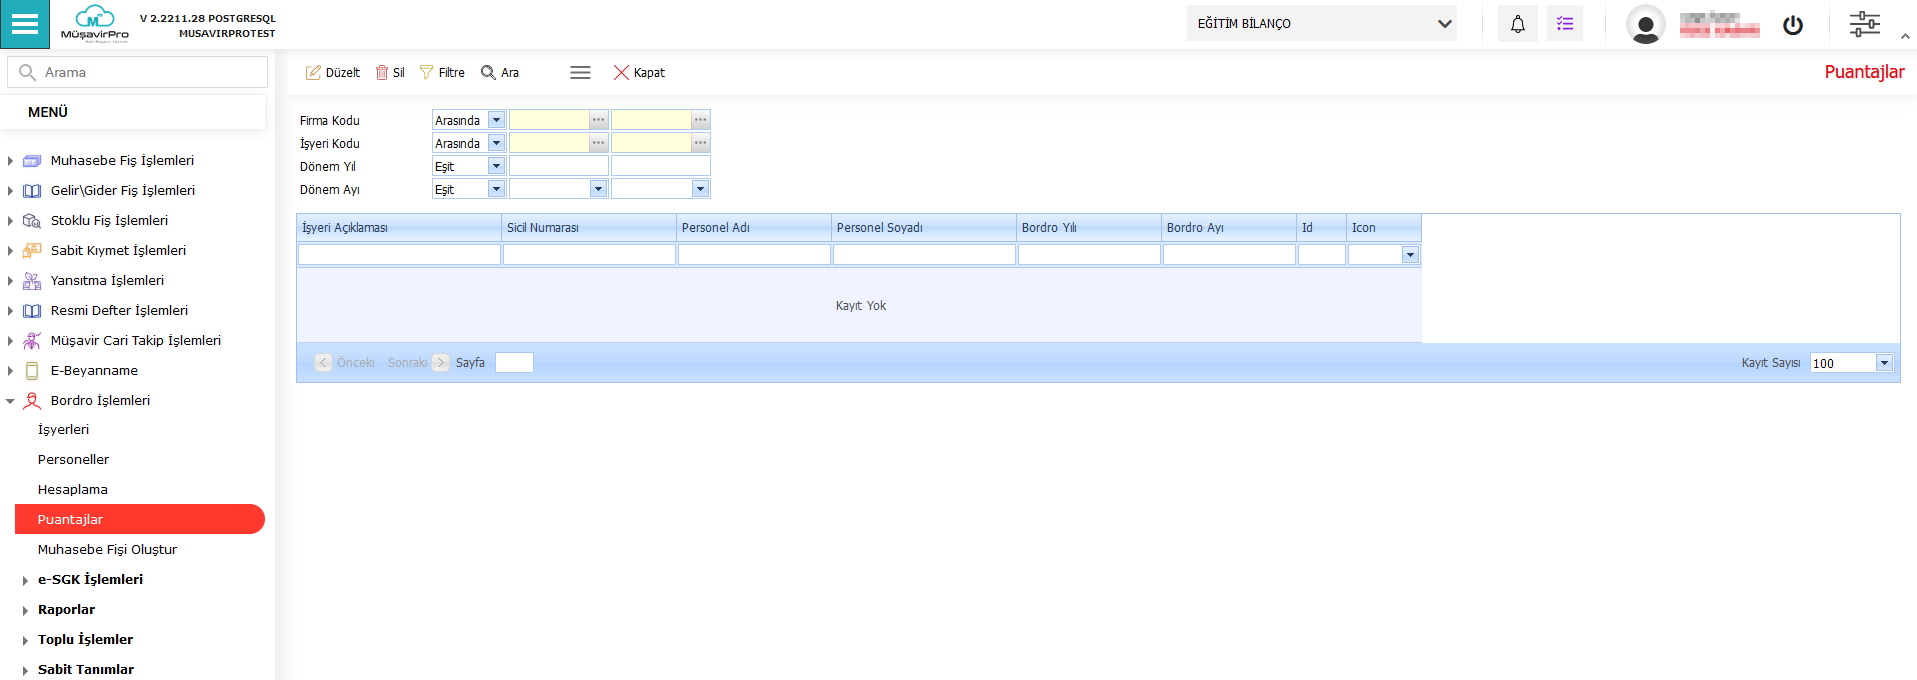Sort by Personel Adı column header
This screenshot has width=1917, height=680.
(754, 227)
